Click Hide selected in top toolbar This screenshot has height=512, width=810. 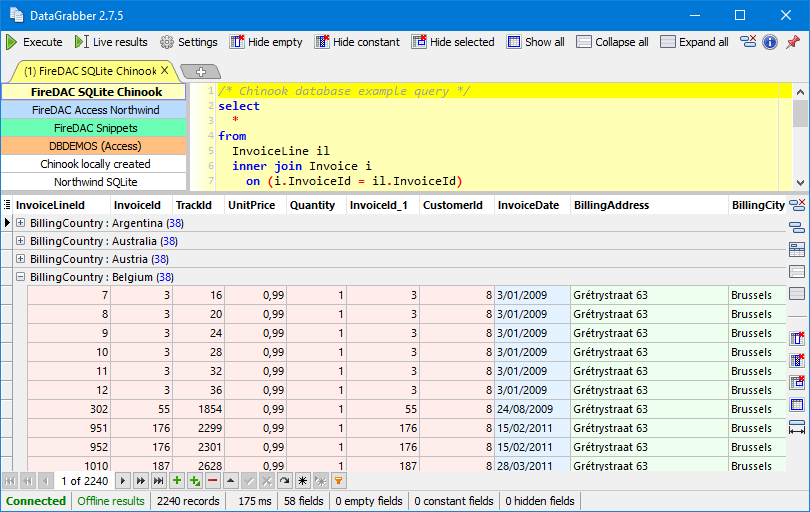(453, 42)
